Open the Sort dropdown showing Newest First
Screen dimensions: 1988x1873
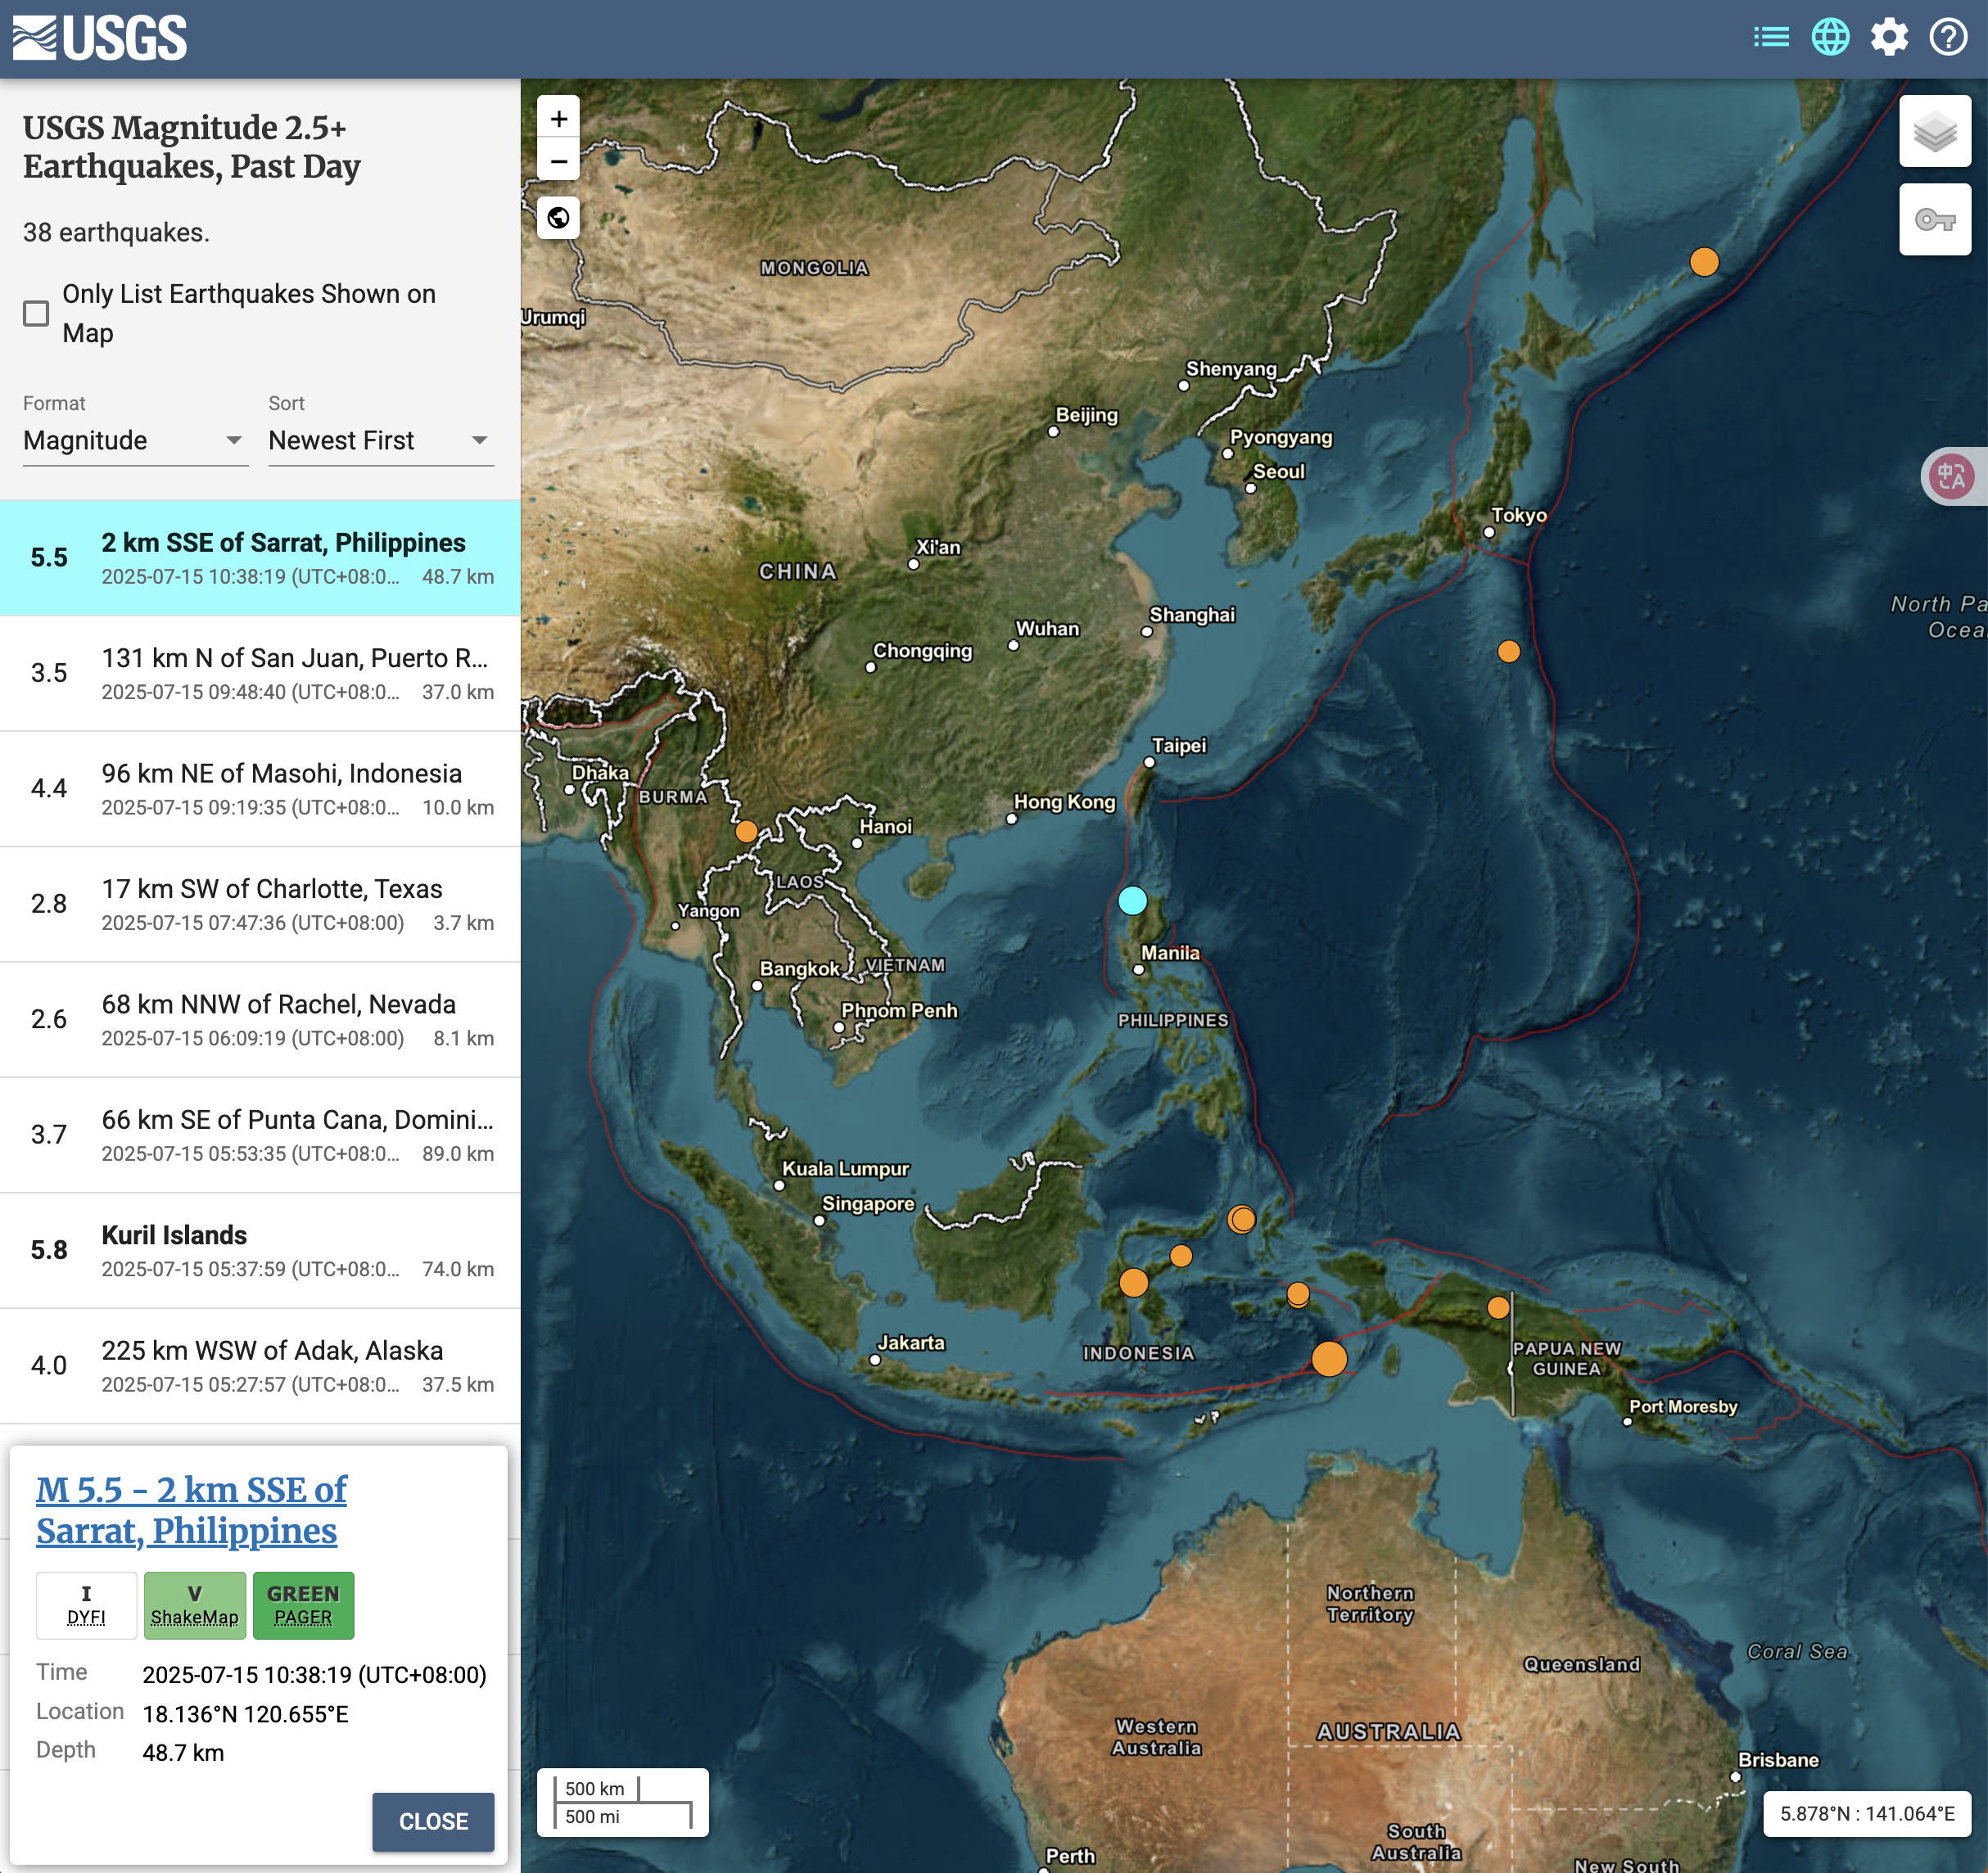tap(380, 441)
